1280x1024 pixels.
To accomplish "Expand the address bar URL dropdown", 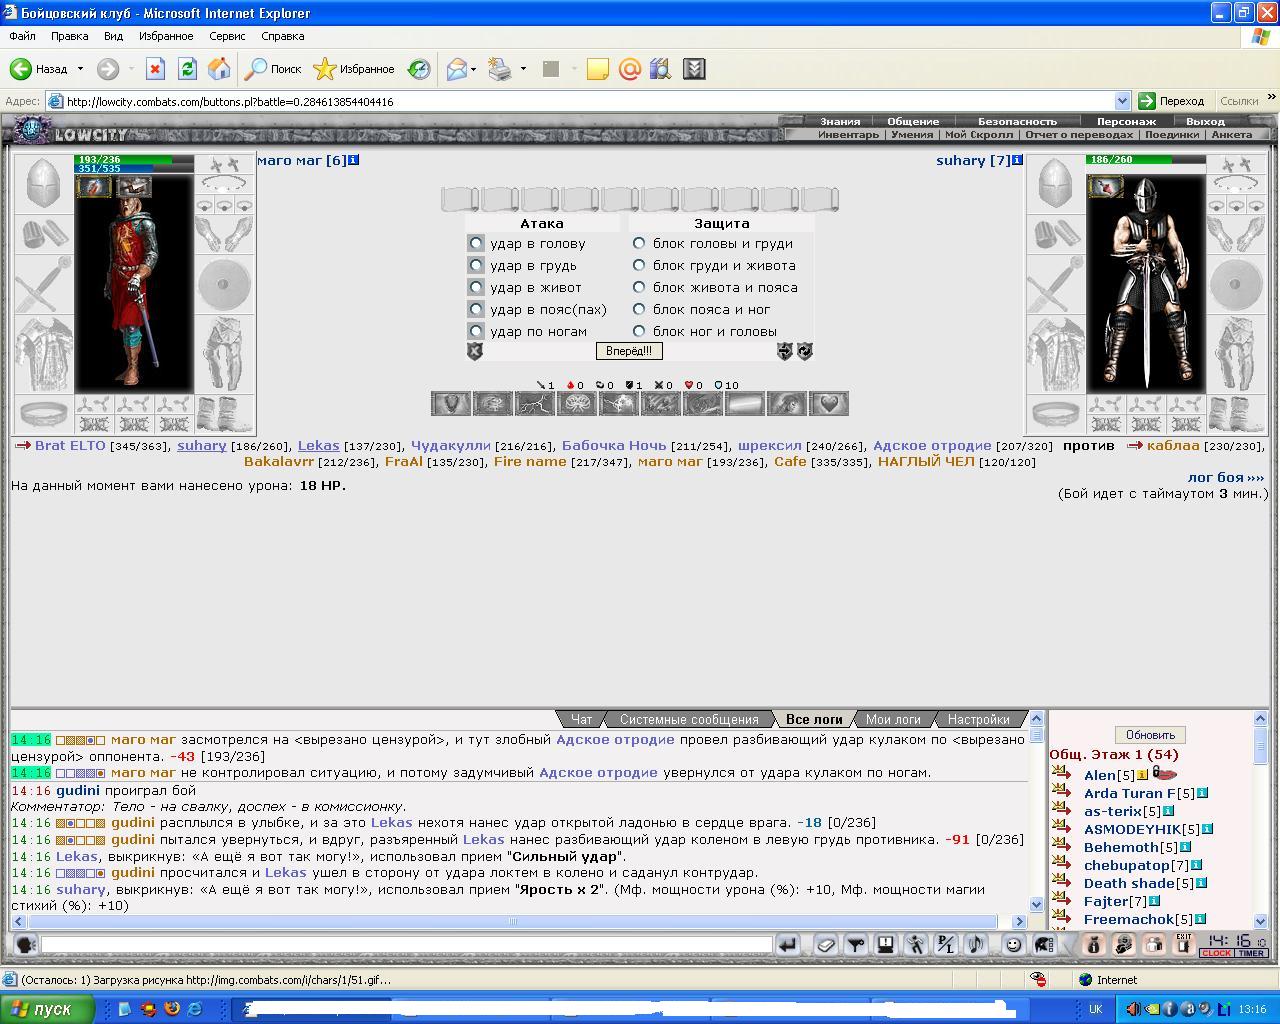I will [x=1122, y=101].
